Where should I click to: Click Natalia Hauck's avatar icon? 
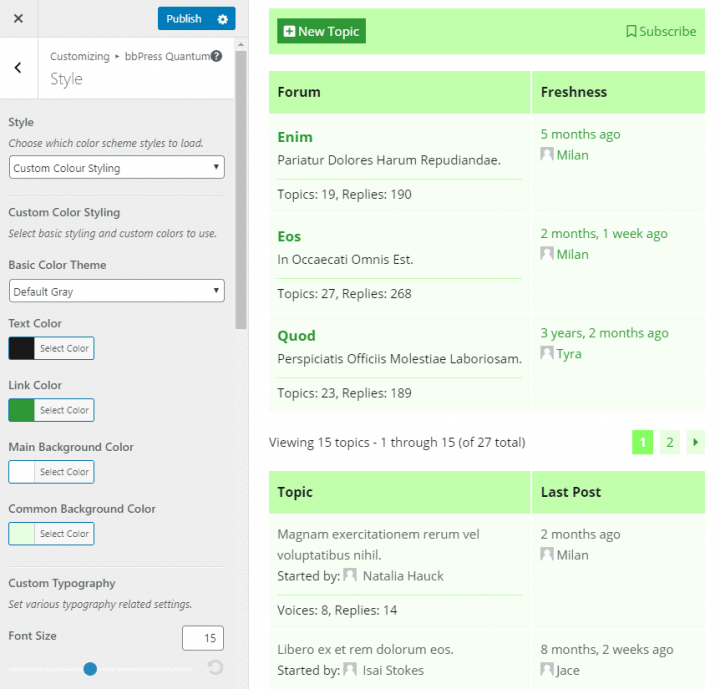(x=350, y=575)
